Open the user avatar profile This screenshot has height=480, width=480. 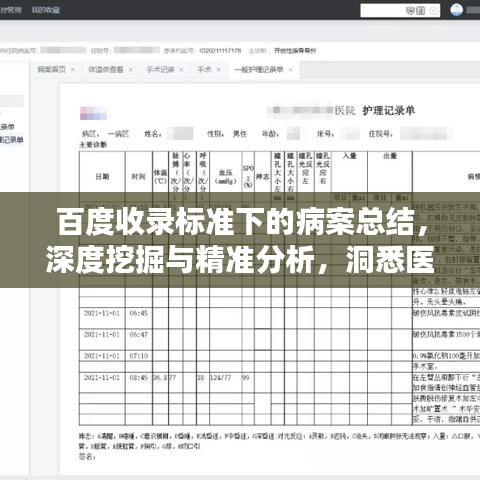click(456, 10)
